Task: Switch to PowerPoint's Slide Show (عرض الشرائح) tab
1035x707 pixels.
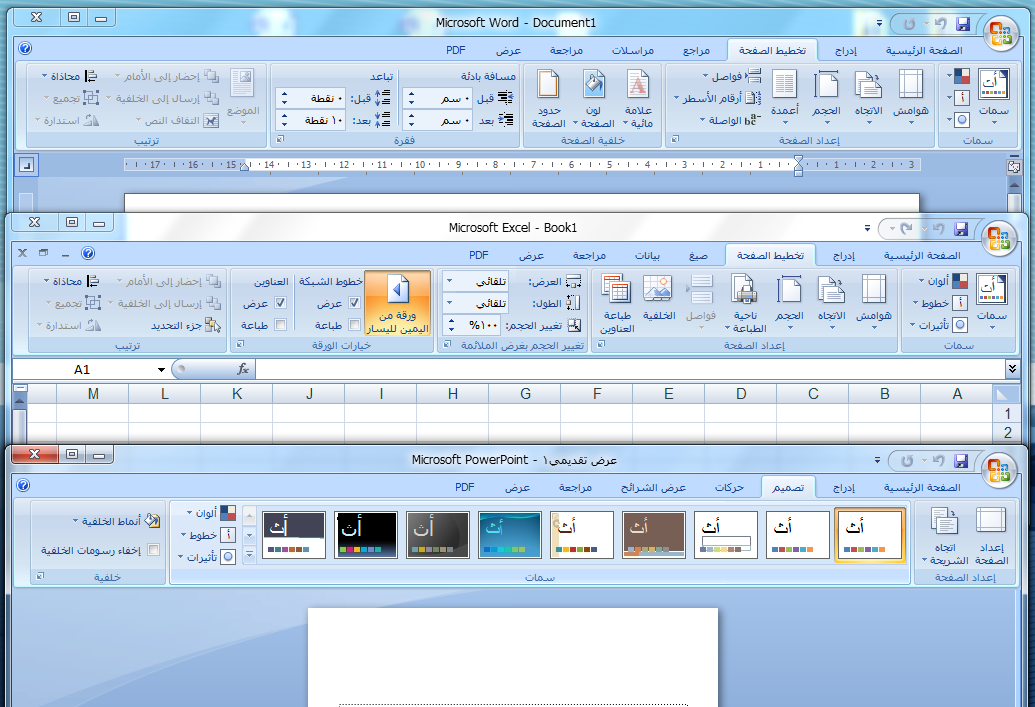Action: click(x=653, y=487)
